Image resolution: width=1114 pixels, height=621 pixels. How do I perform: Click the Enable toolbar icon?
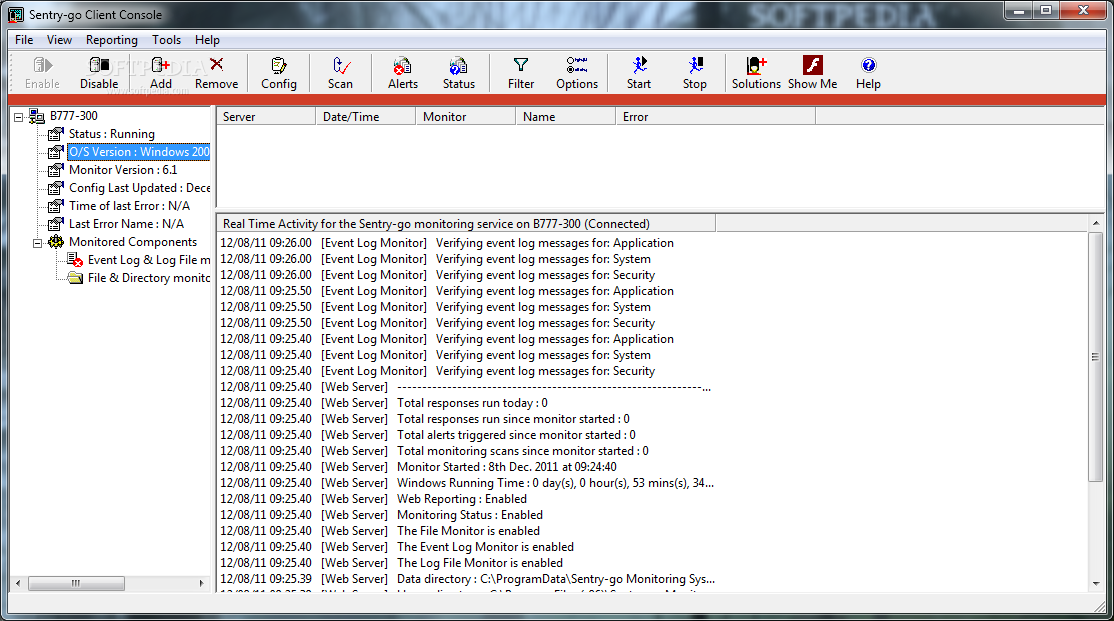tap(42, 65)
